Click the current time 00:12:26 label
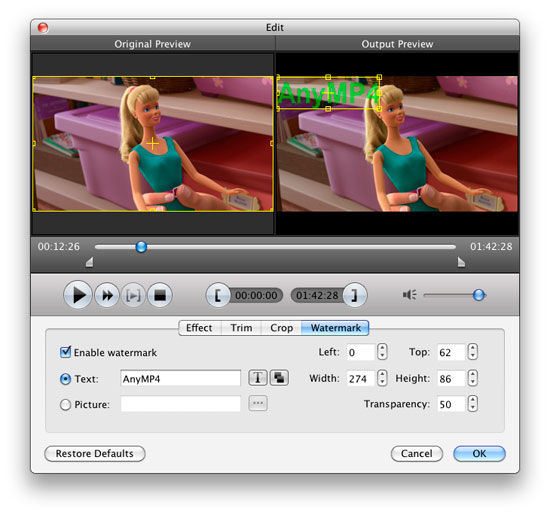Viewport: 550px width, 515px height. pos(59,247)
